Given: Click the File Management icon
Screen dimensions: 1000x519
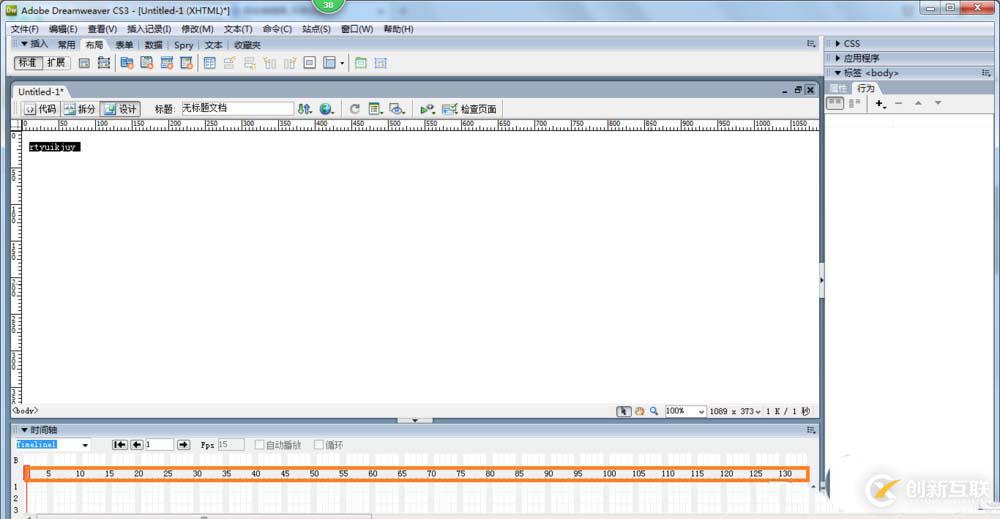Looking at the screenshot, I should click(x=305, y=109).
